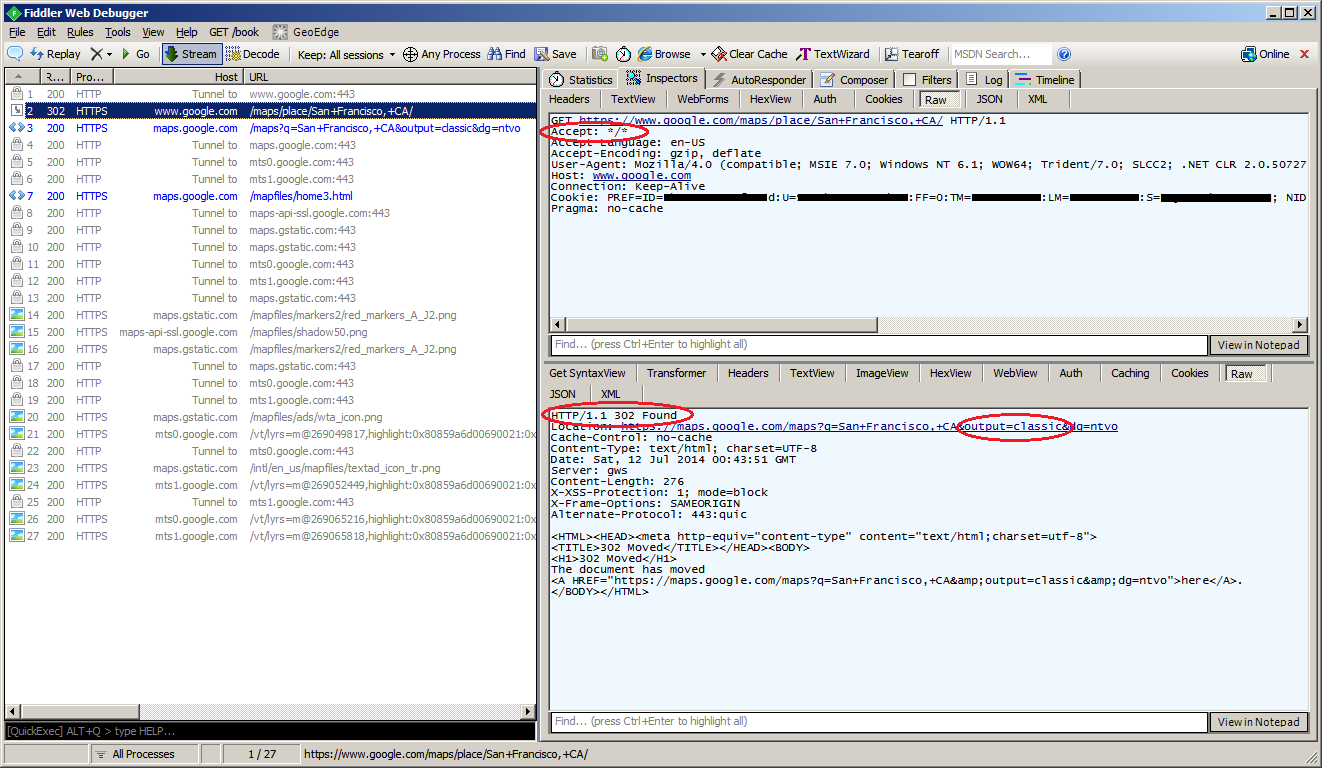Open the Keep: All sessions dropdown
The height and width of the screenshot is (768, 1322).
click(346, 54)
